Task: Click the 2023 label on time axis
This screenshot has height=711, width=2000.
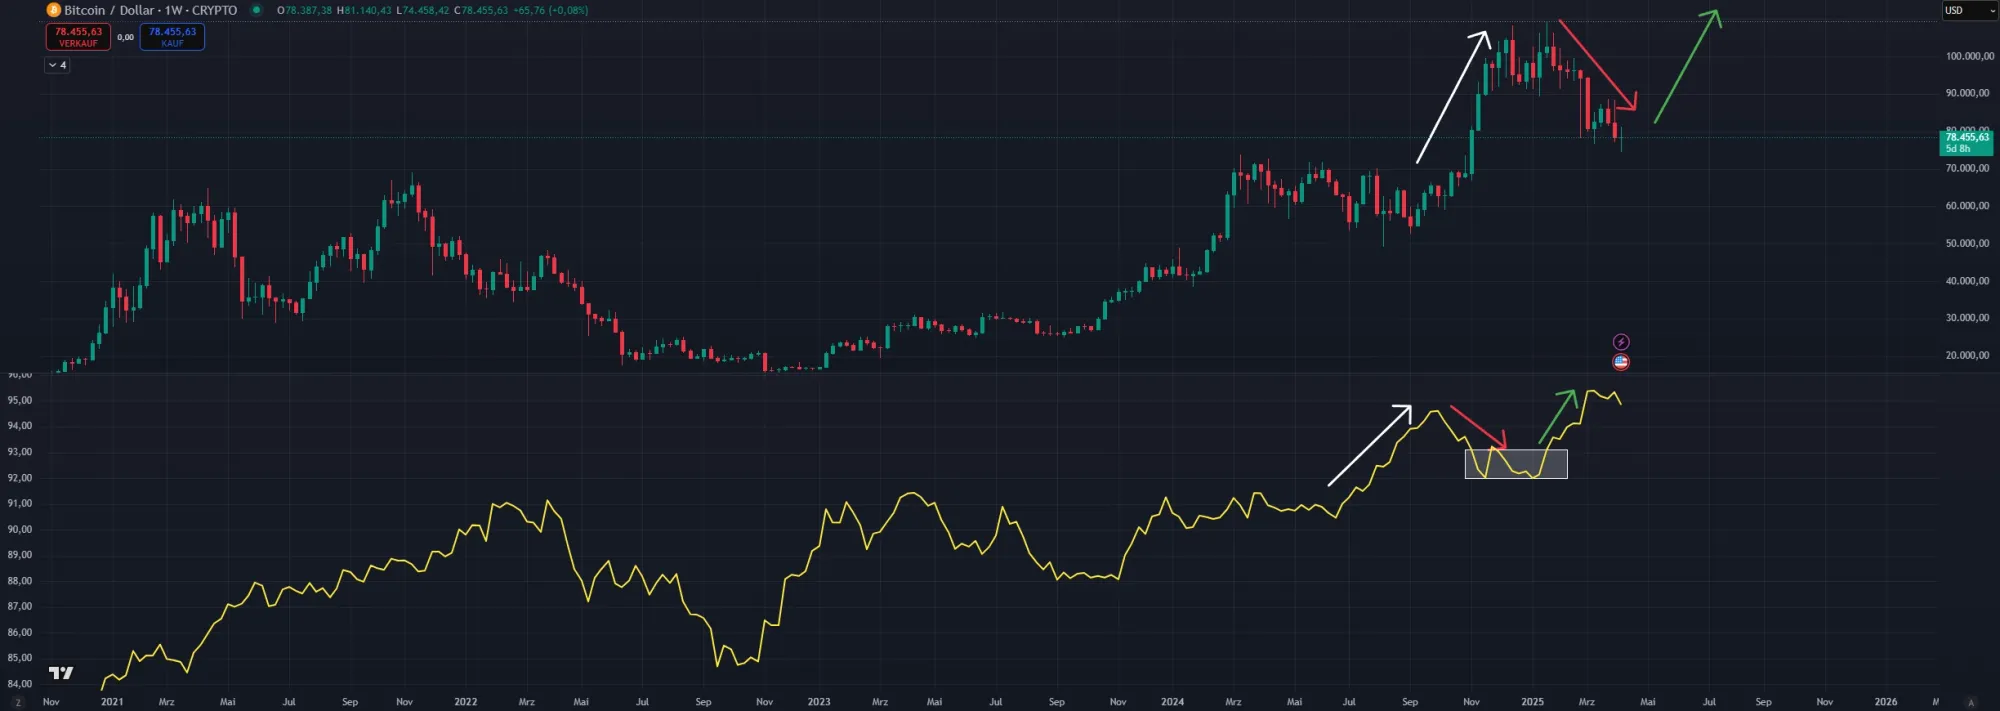Action: coord(819,702)
